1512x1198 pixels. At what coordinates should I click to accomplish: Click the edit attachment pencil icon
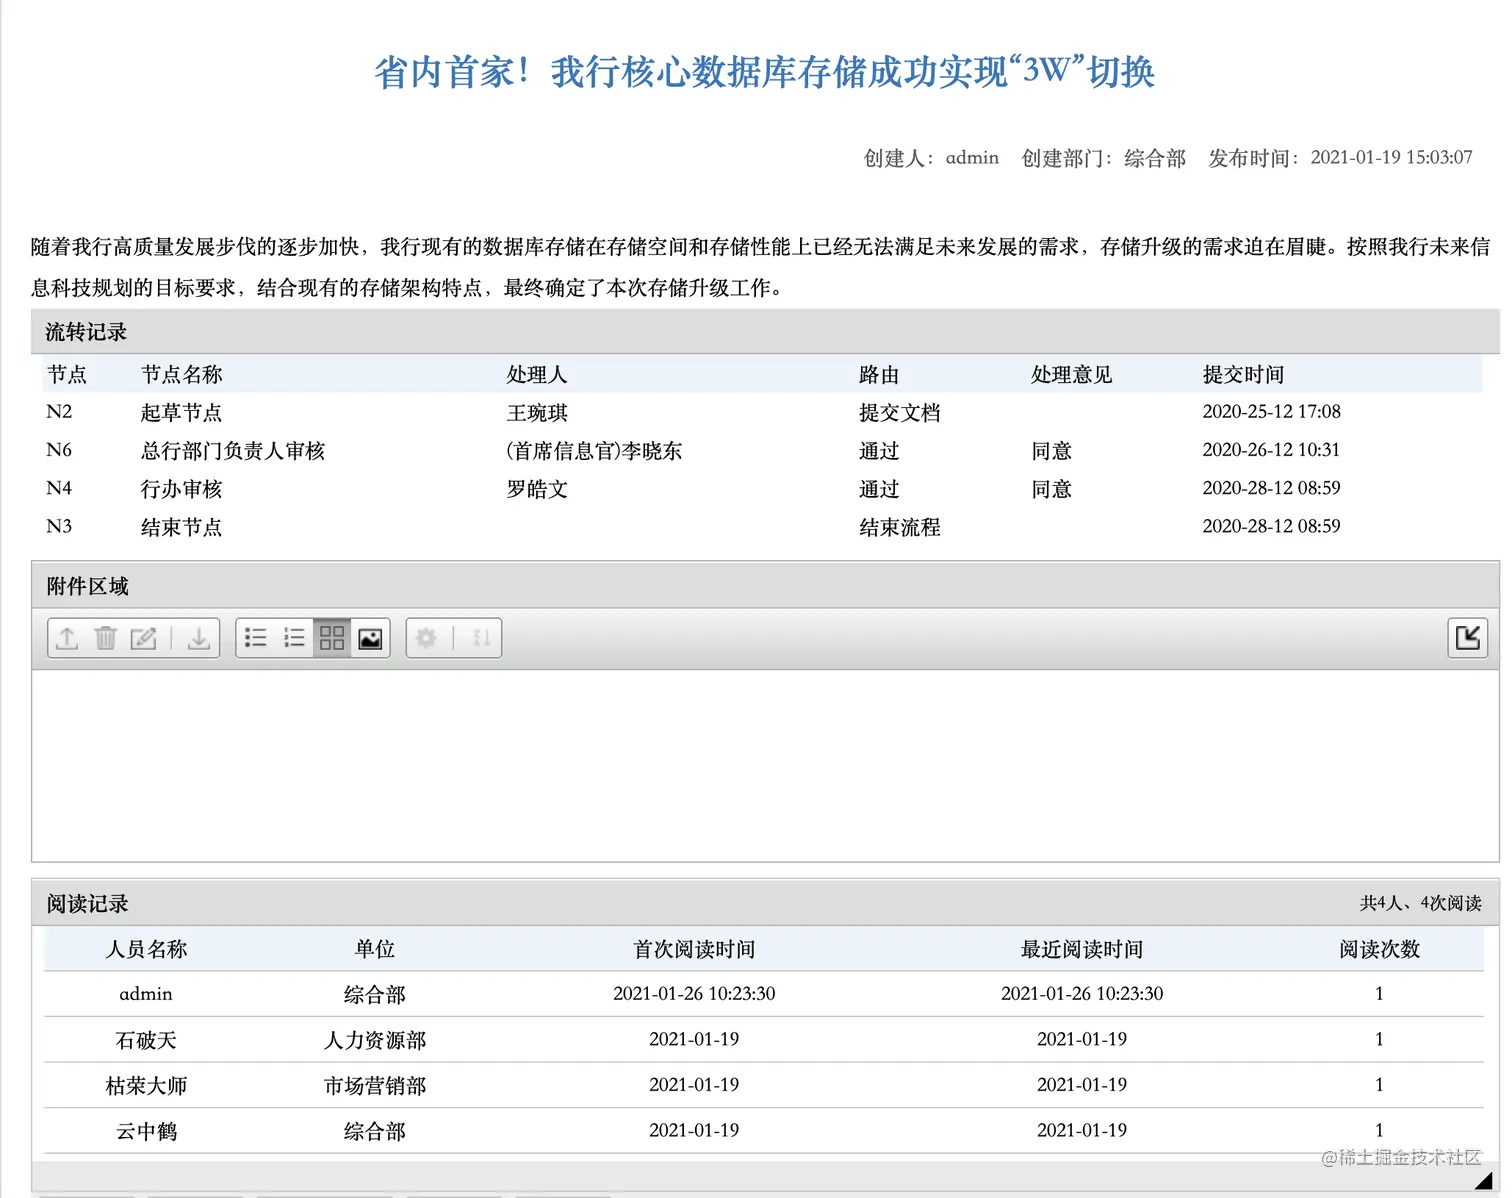pos(143,638)
